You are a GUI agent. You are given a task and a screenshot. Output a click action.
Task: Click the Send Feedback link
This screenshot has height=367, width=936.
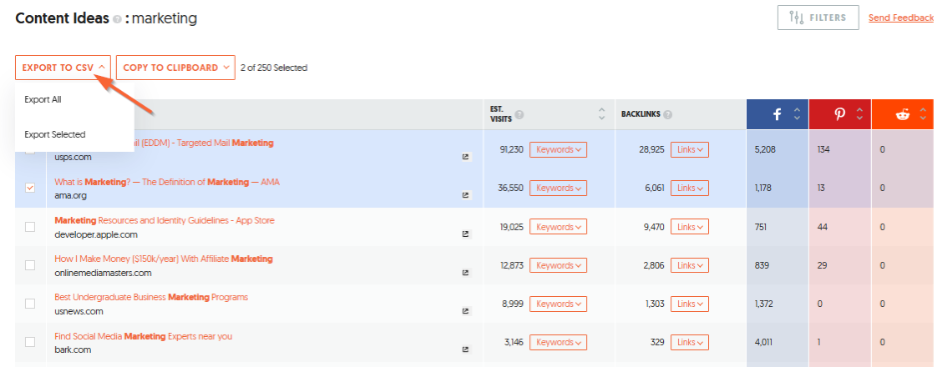(x=901, y=18)
